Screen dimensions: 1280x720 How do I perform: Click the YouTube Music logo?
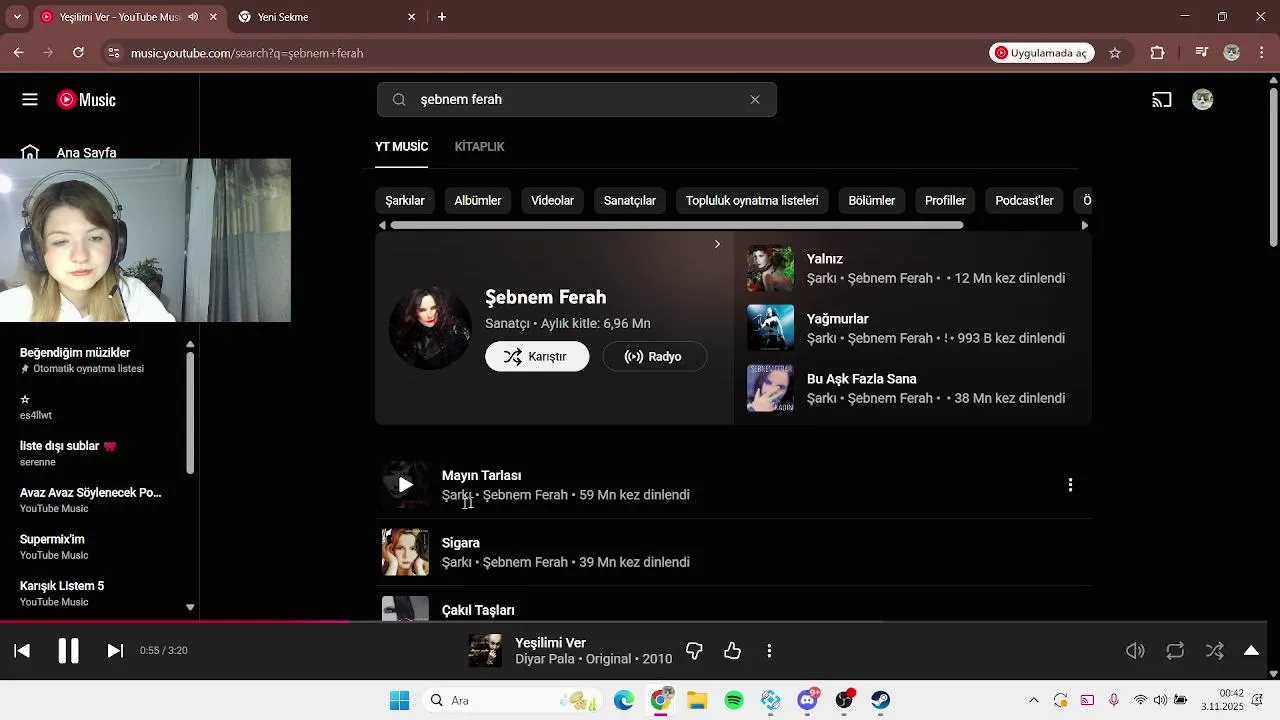(86, 100)
